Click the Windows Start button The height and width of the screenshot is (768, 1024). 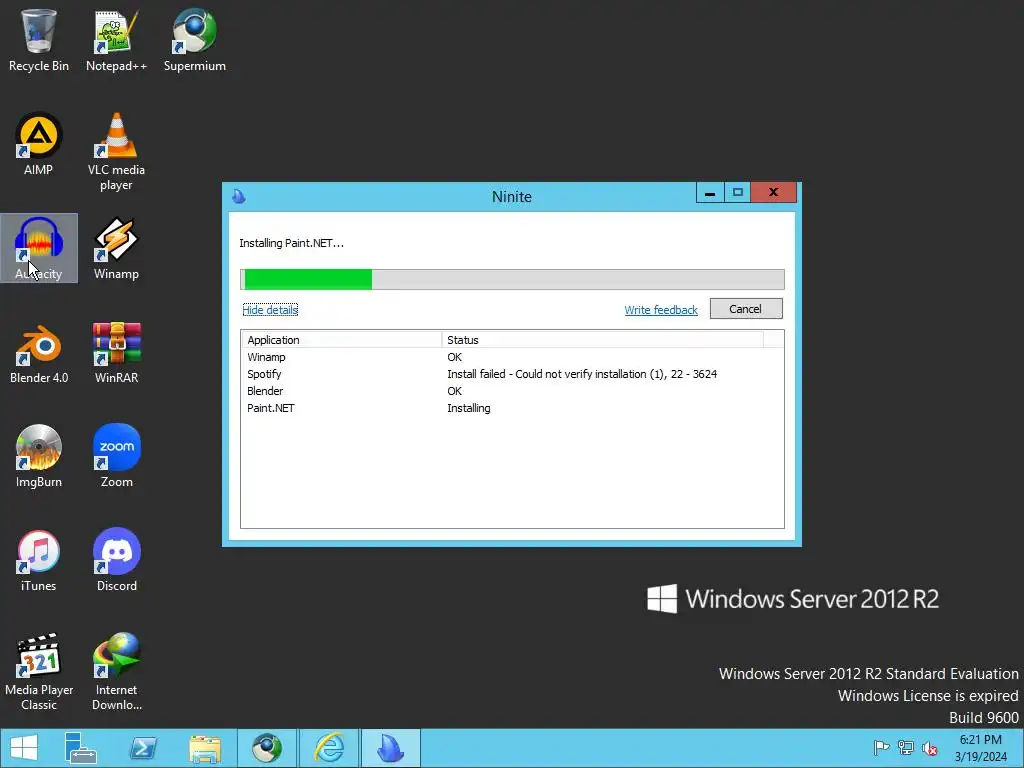pyautogui.click(x=24, y=748)
